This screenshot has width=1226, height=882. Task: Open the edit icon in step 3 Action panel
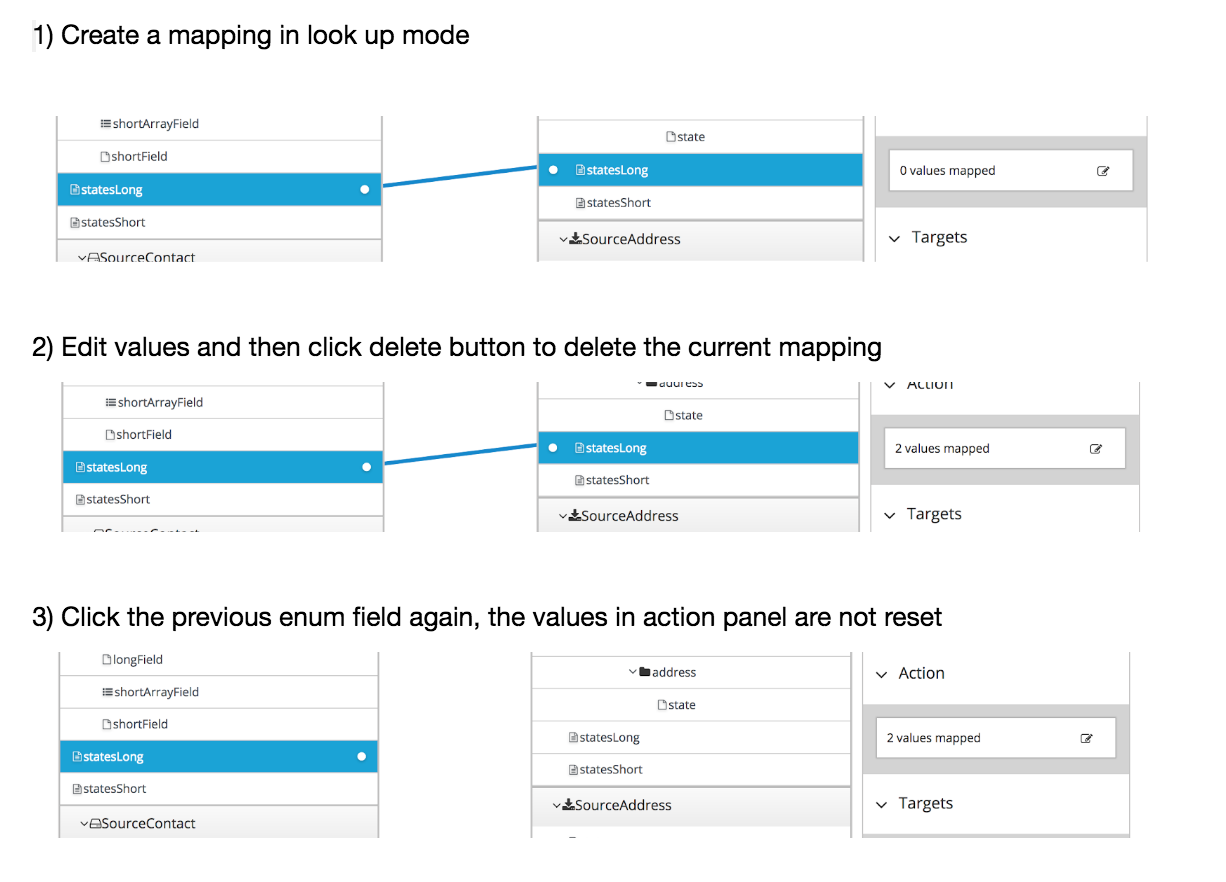pyautogui.click(x=1087, y=738)
